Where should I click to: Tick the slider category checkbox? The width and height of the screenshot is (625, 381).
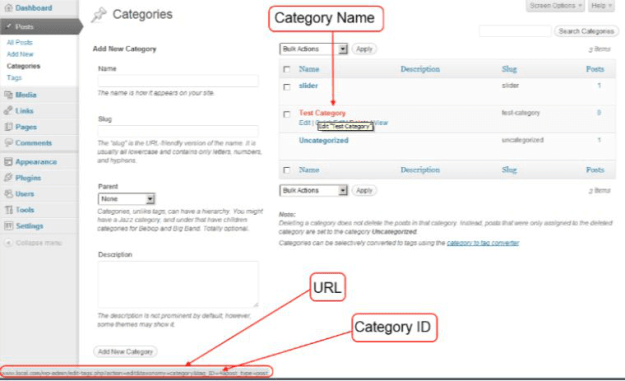pos(287,86)
